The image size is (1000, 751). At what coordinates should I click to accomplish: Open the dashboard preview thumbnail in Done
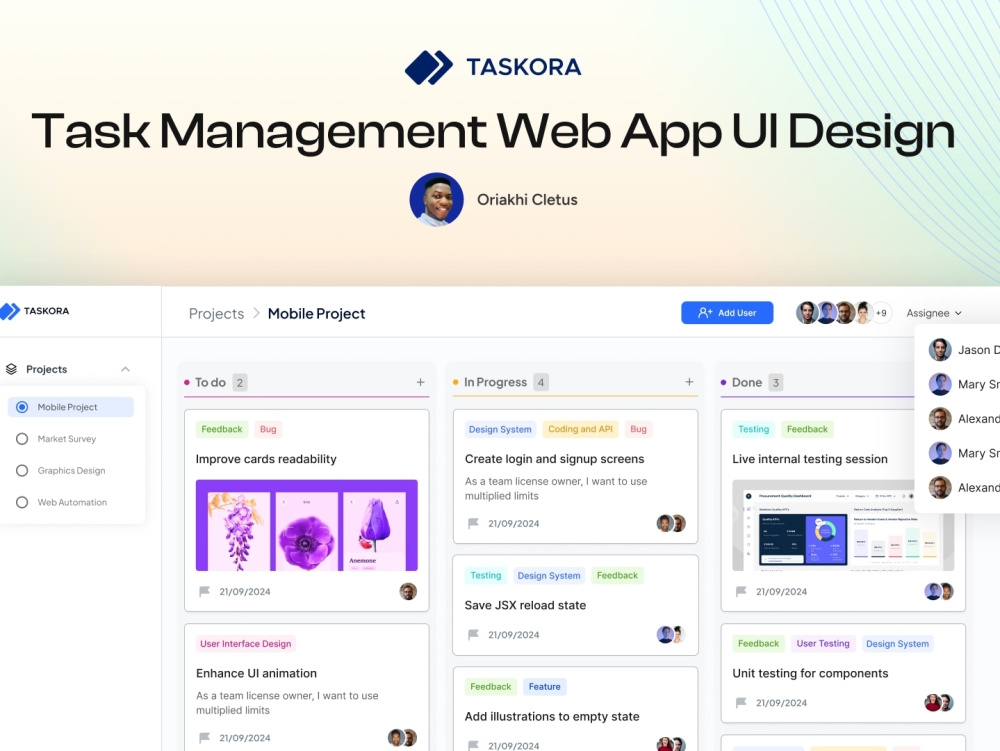pyautogui.click(x=843, y=525)
